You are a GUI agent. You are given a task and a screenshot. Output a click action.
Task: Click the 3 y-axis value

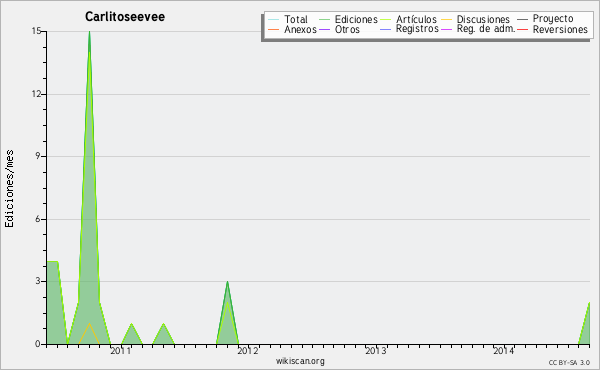[38, 282]
